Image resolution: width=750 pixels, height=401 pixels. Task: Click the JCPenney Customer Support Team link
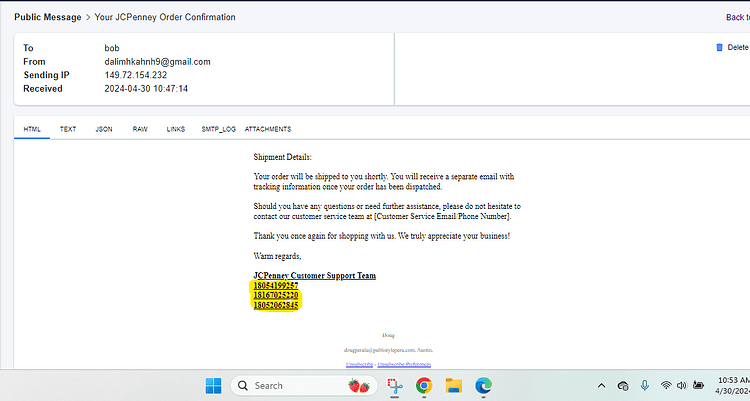pyautogui.click(x=314, y=276)
